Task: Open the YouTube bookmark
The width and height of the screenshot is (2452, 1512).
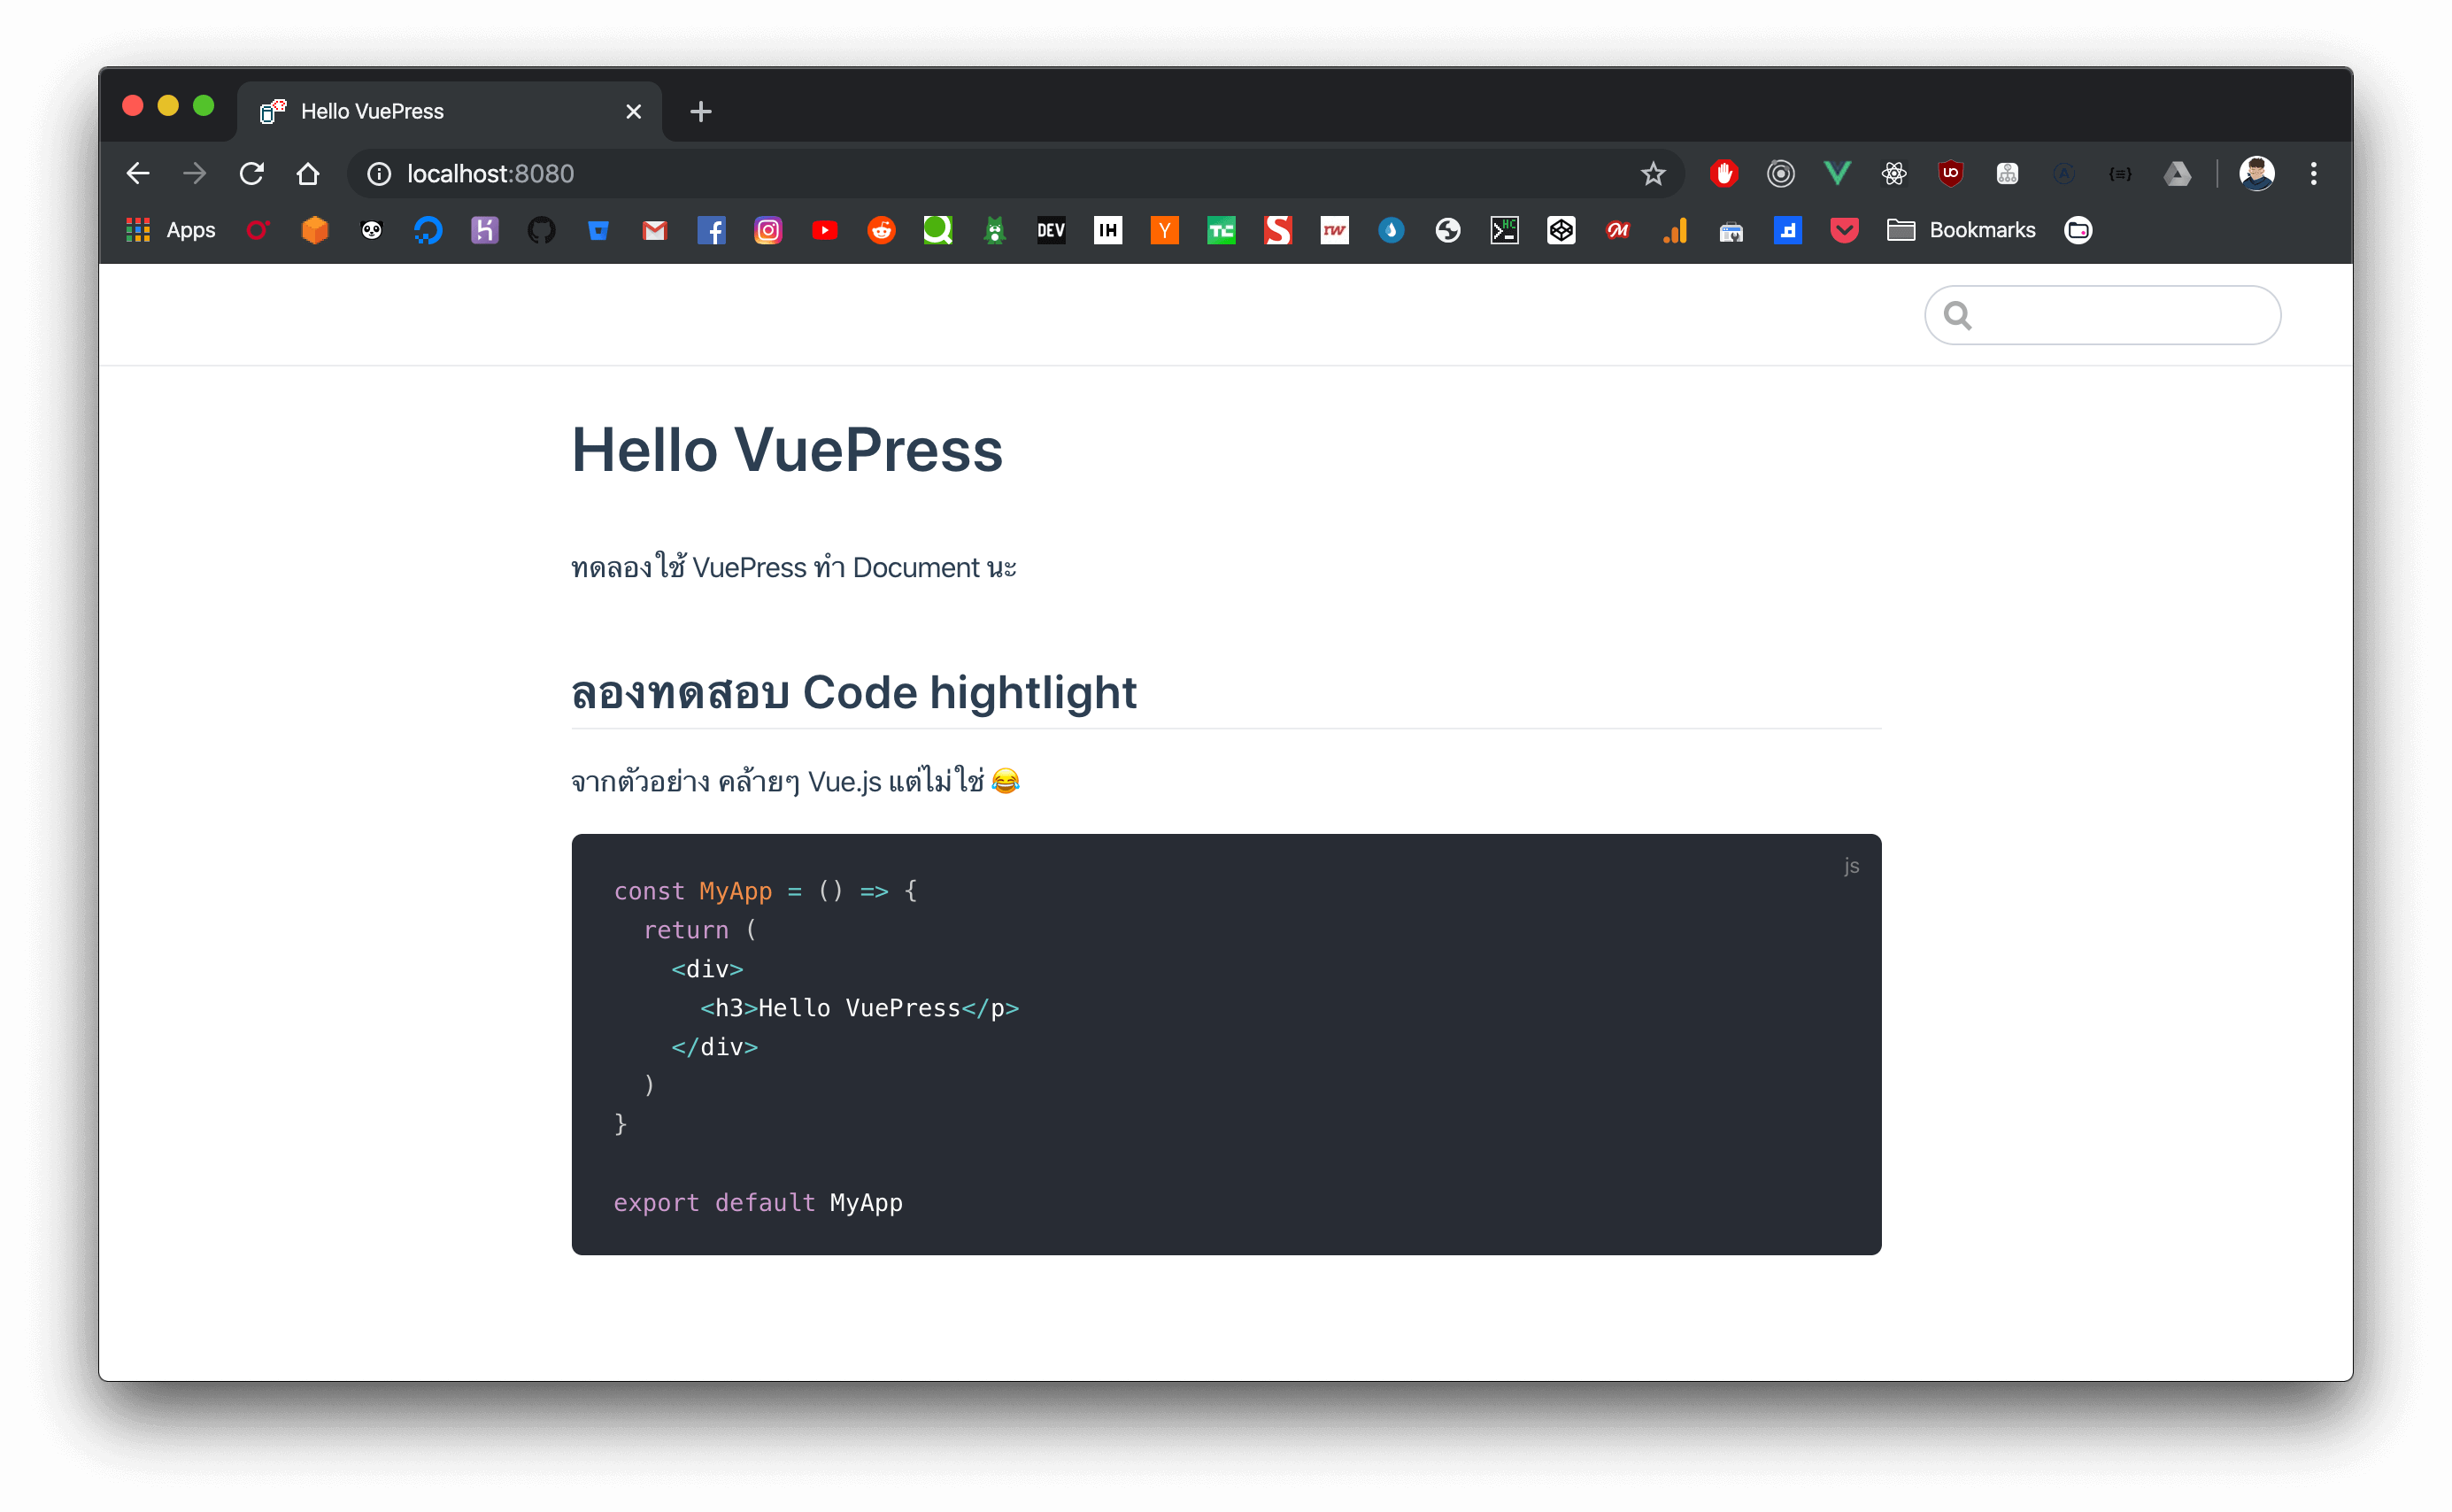Action: (x=825, y=230)
